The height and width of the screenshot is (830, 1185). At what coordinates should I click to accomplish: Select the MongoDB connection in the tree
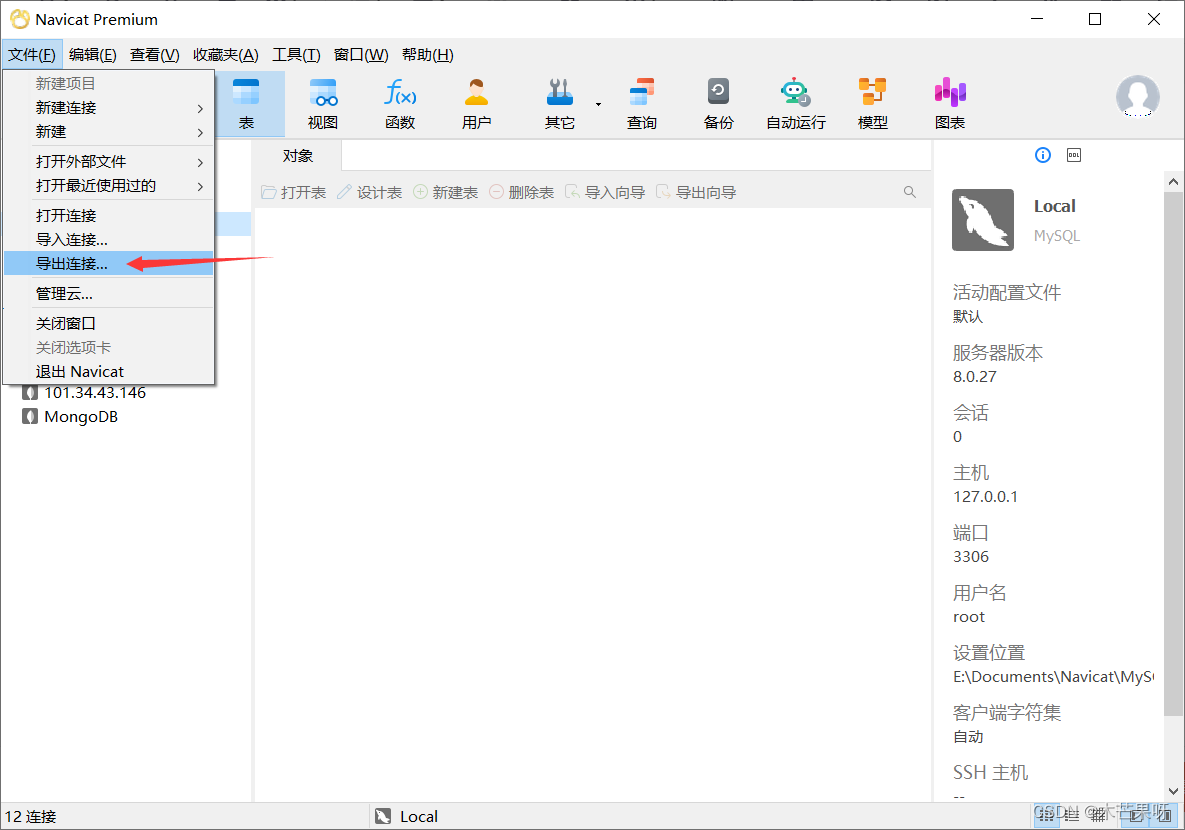(x=81, y=417)
